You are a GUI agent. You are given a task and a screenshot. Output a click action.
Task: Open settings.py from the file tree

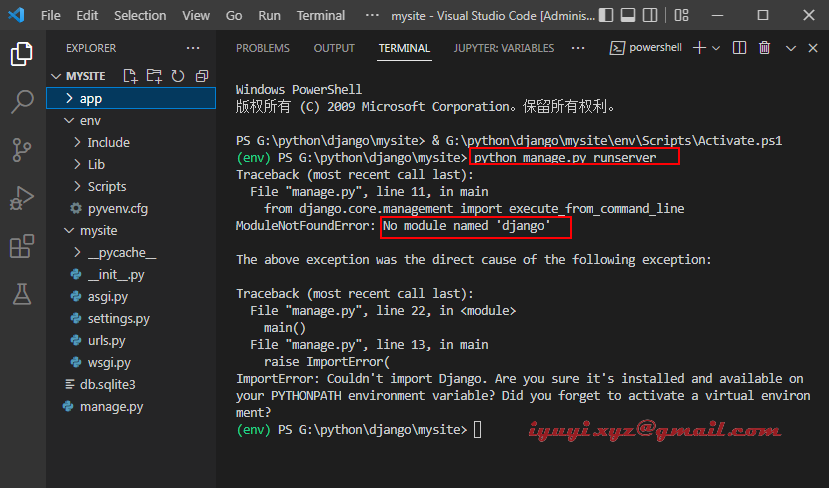118,318
